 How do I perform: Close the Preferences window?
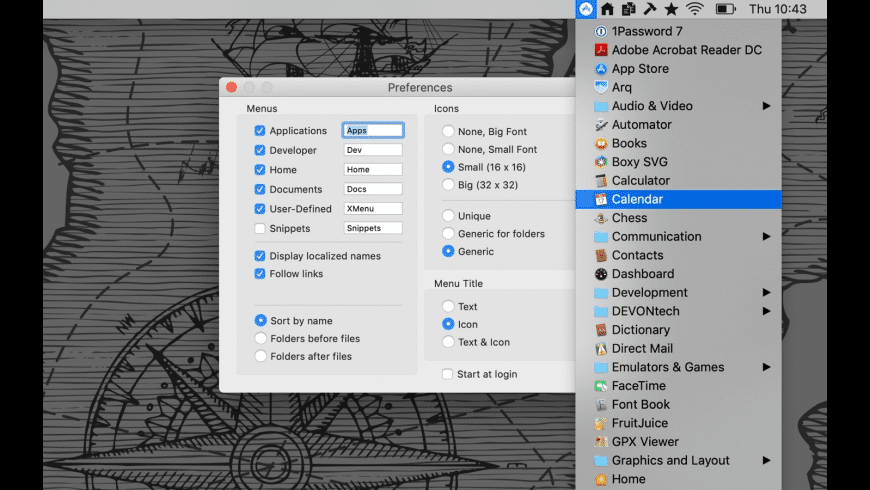(x=232, y=87)
